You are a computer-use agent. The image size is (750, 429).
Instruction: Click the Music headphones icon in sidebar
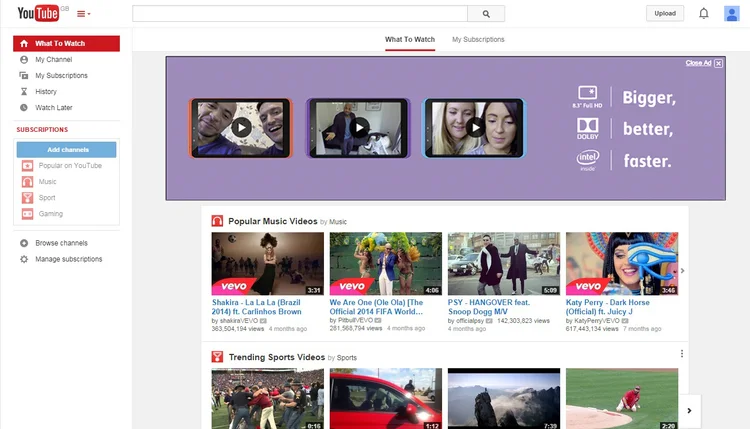pos(27,182)
